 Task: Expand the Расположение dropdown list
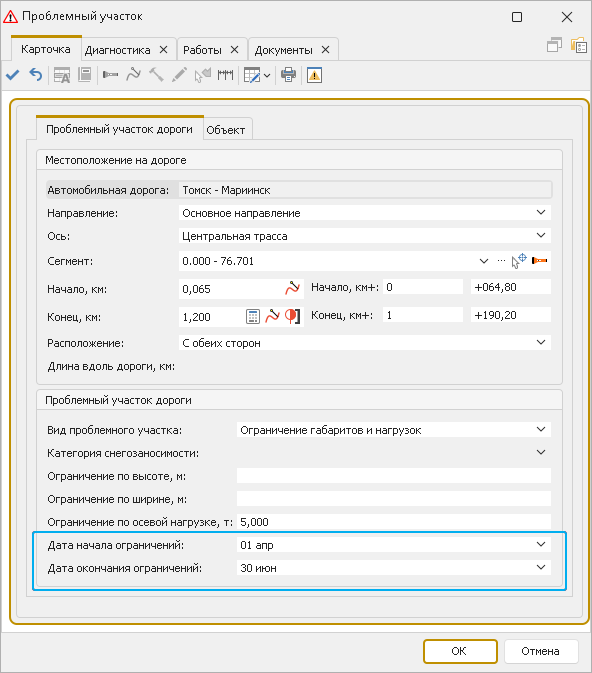tap(541, 343)
